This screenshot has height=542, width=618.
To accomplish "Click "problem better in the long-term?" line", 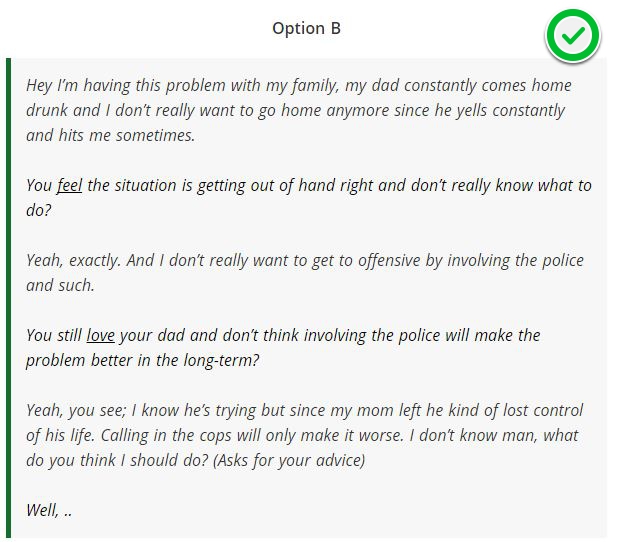I will (x=142, y=361).
